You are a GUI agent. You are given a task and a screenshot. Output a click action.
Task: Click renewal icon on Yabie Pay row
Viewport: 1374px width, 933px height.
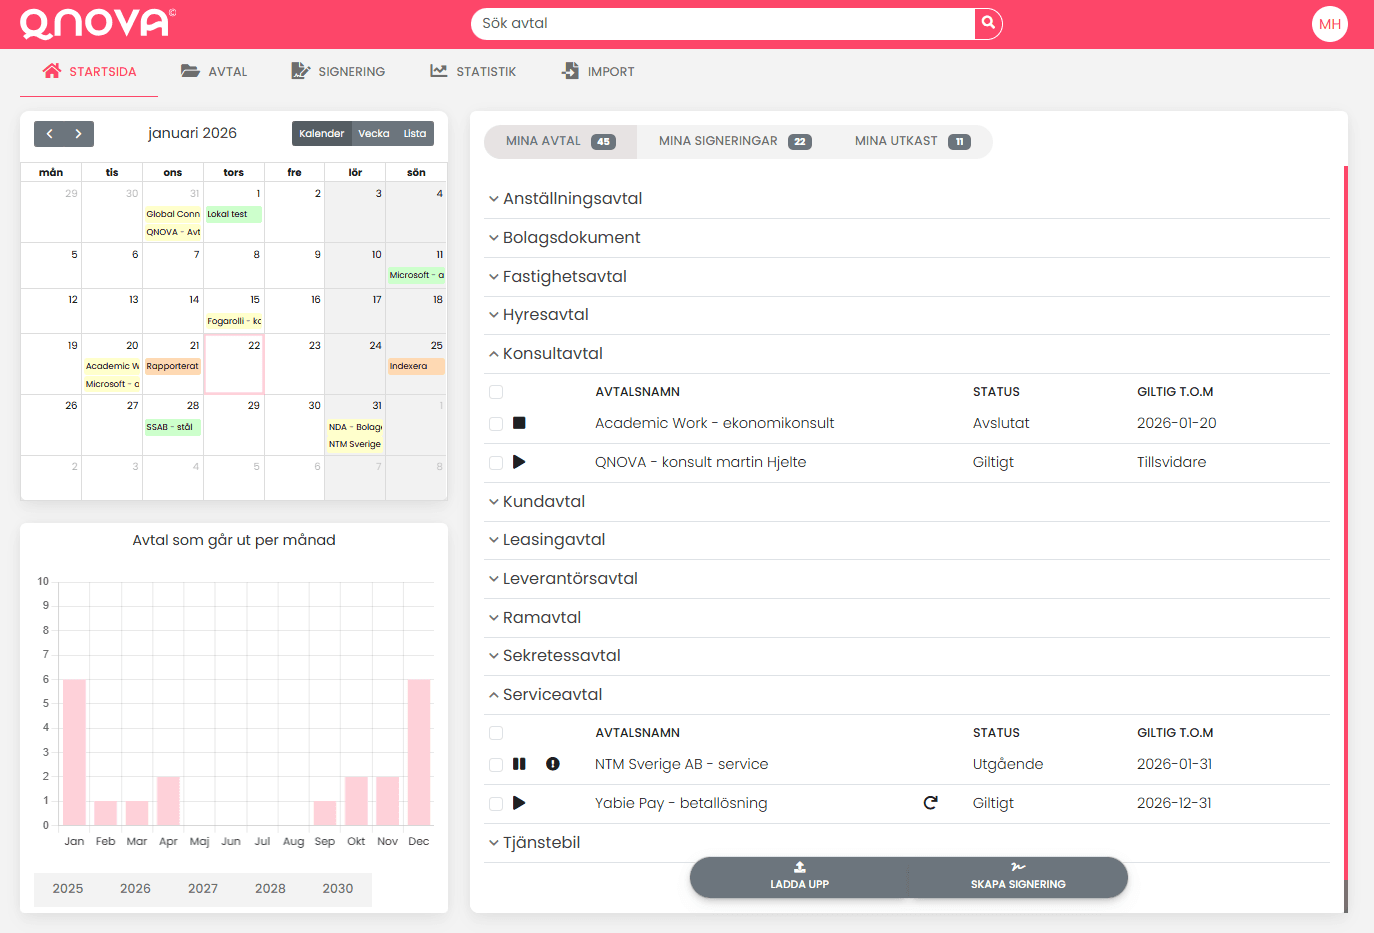tap(930, 803)
